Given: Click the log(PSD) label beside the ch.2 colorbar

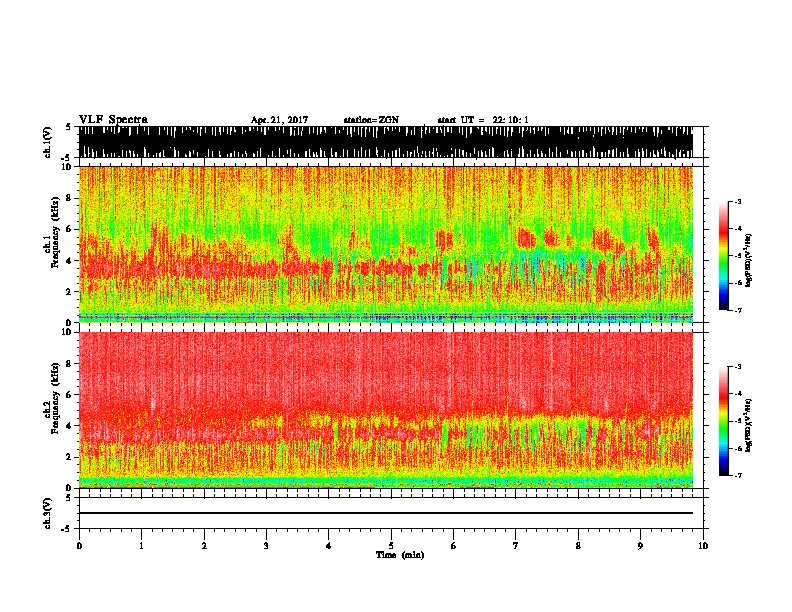Looking at the screenshot, I should (x=749, y=425).
